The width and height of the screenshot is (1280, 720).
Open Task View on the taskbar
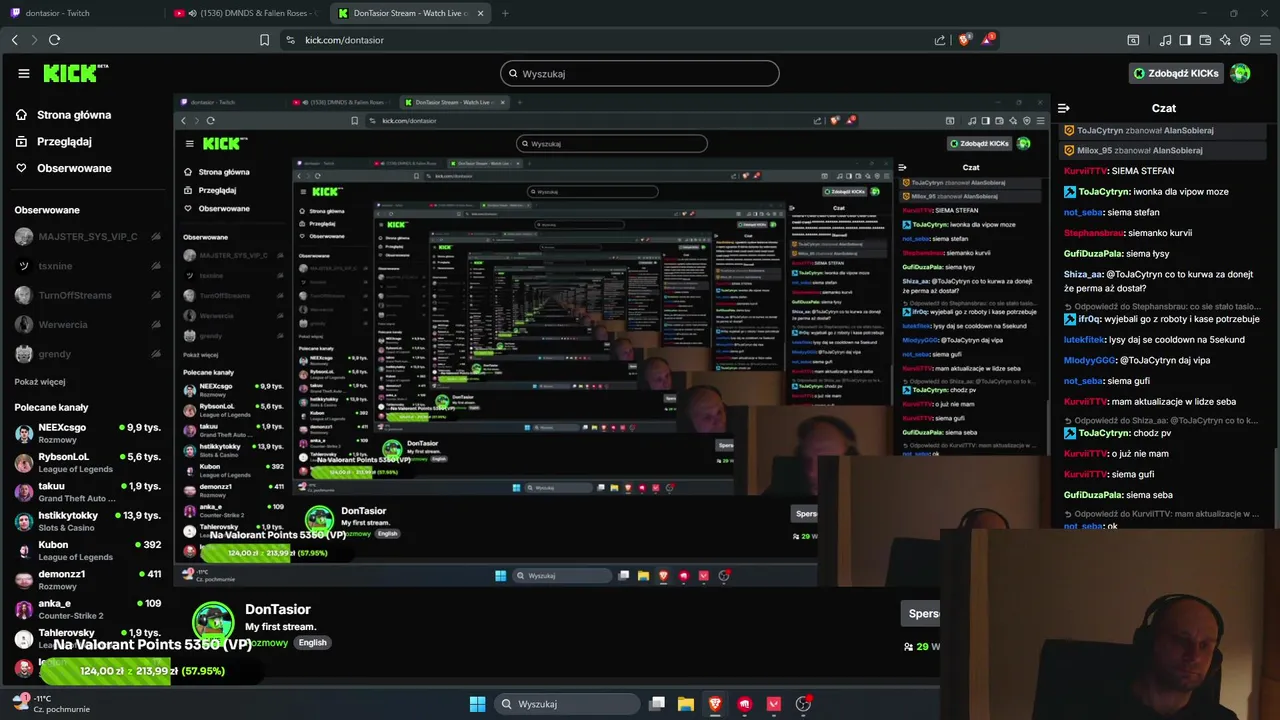(x=657, y=704)
